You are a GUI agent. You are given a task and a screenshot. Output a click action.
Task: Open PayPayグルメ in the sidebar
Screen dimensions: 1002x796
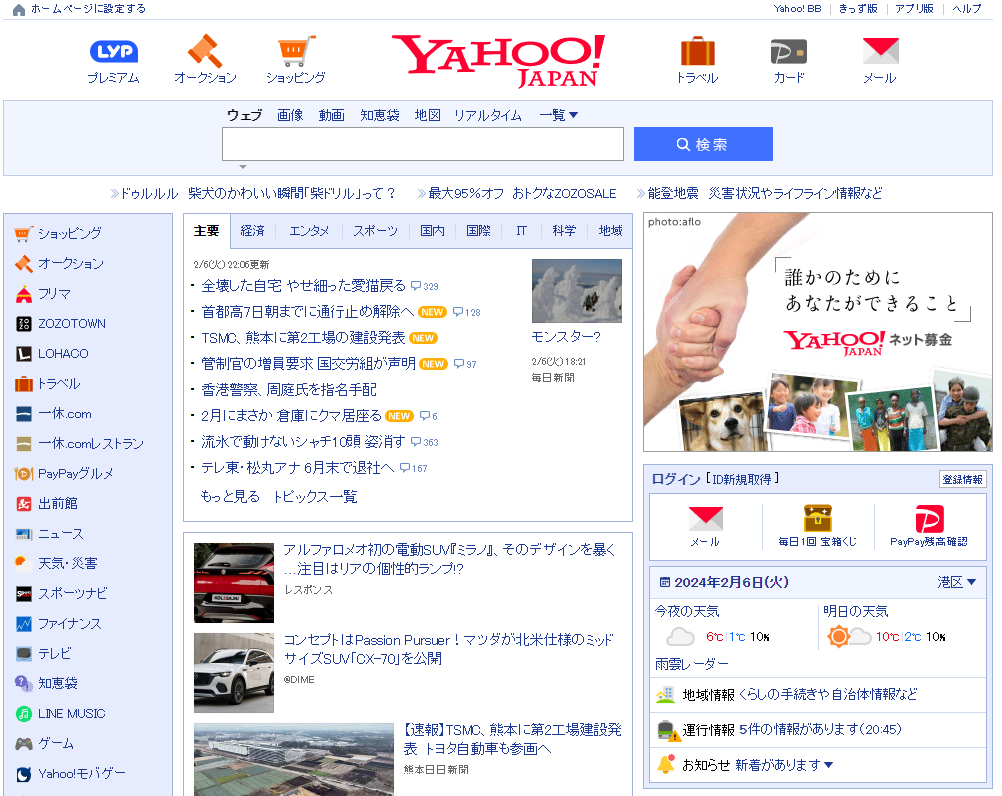pyautogui.click(x=75, y=474)
